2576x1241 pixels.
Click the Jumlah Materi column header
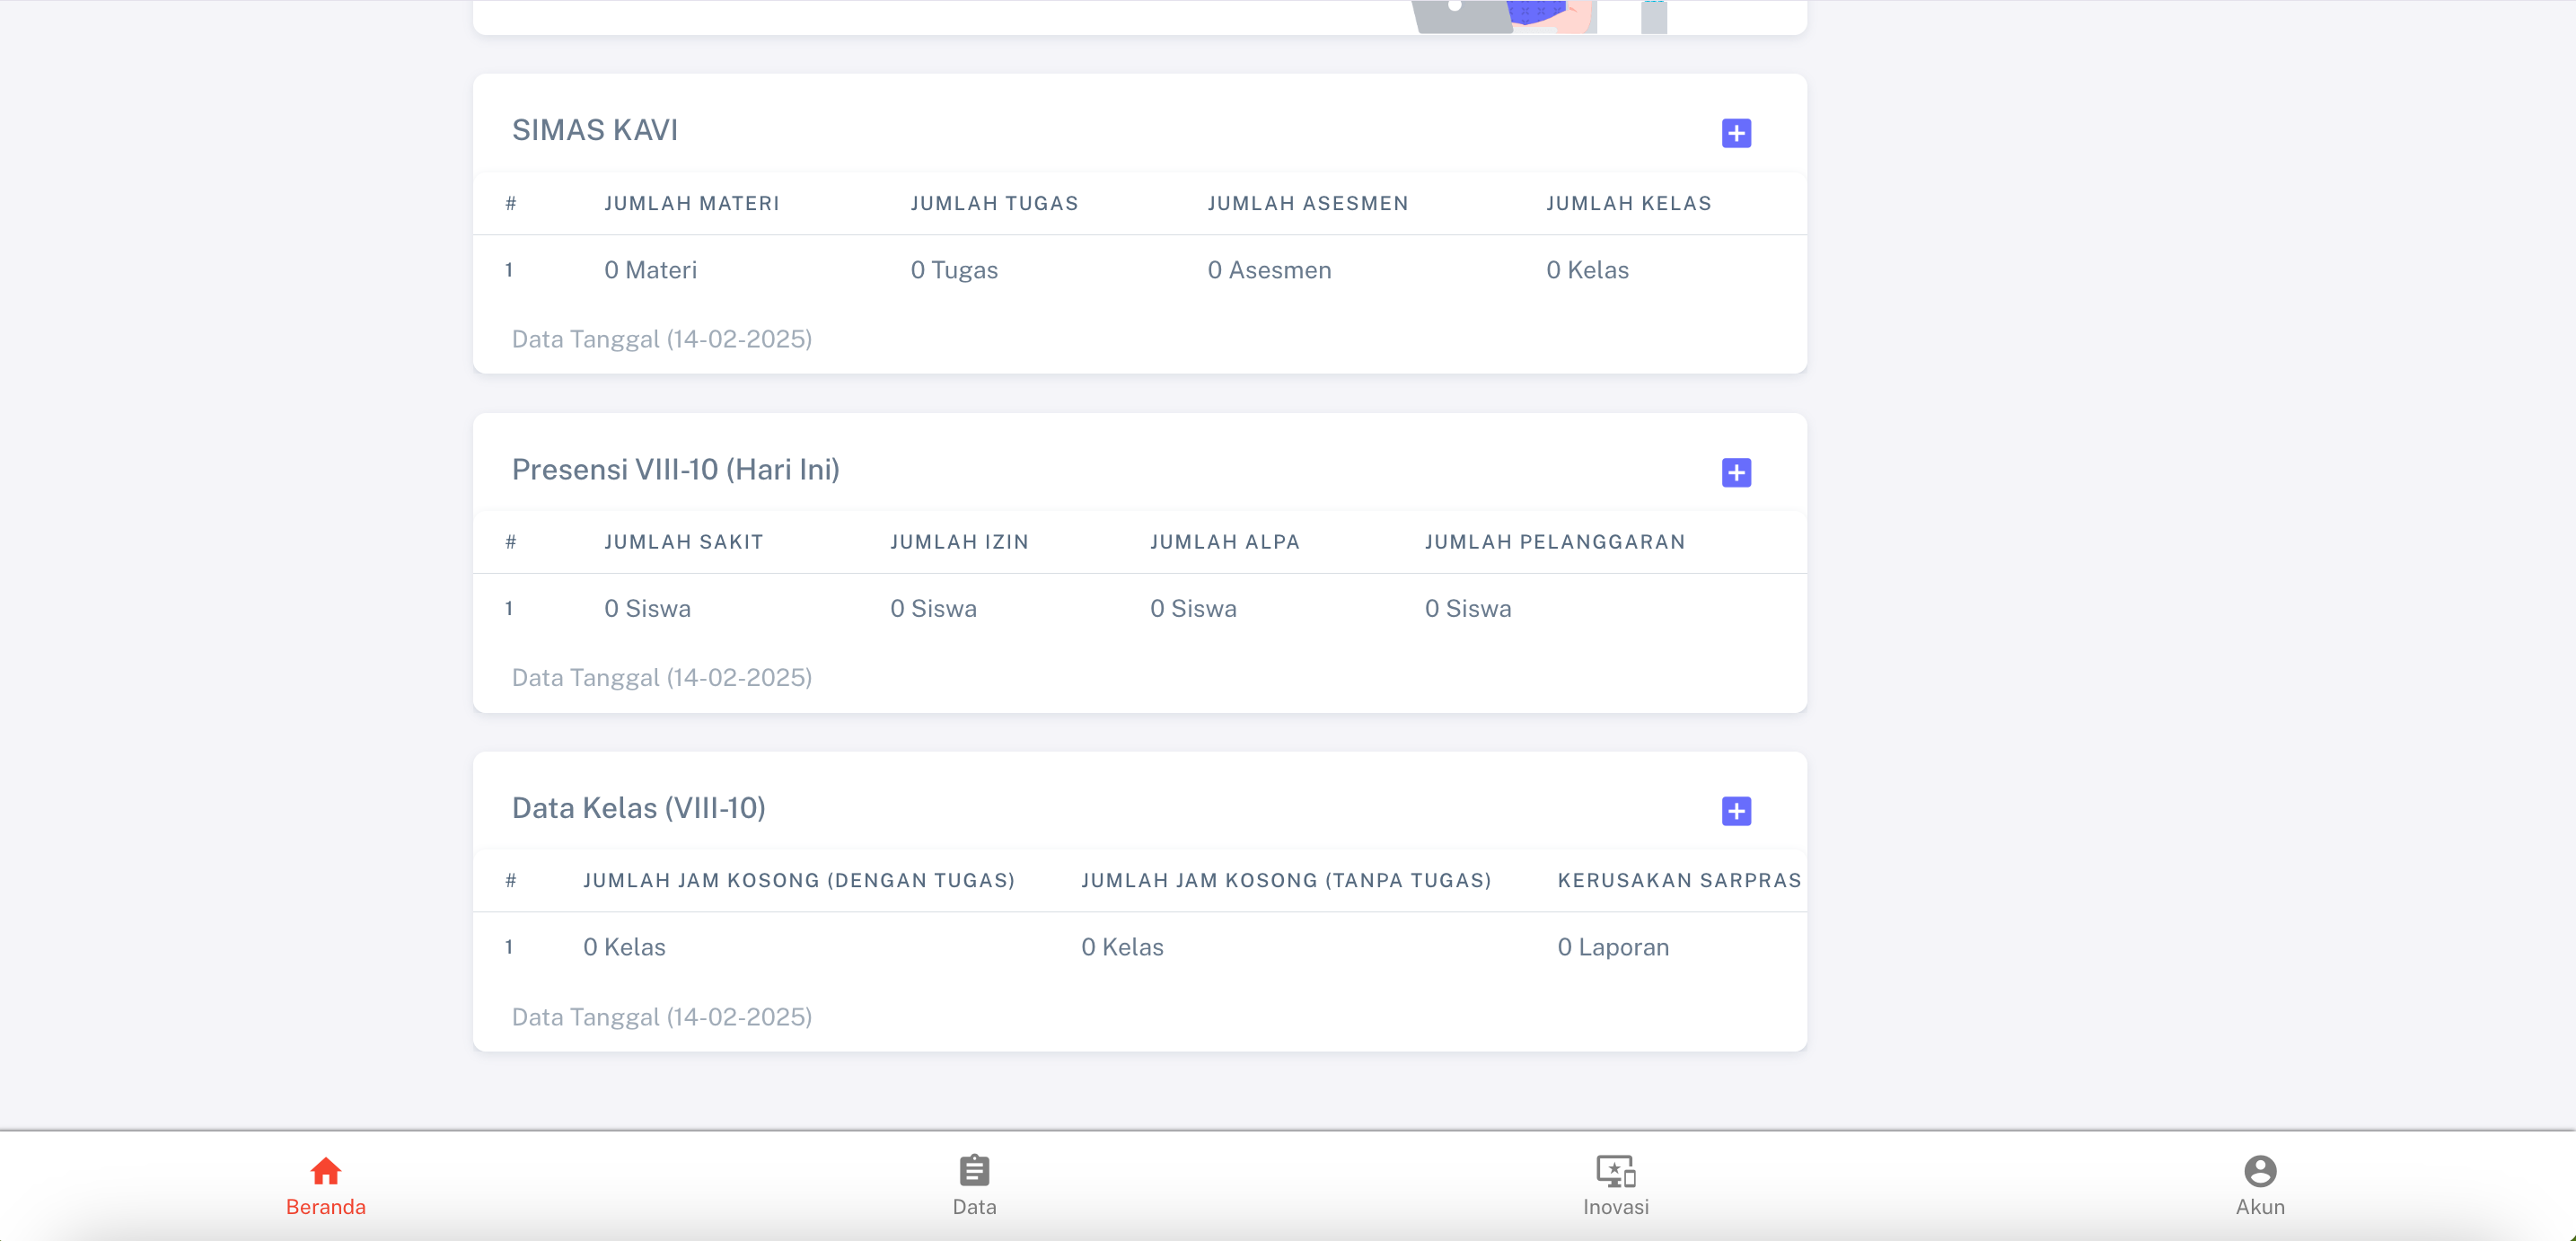click(691, 203)
